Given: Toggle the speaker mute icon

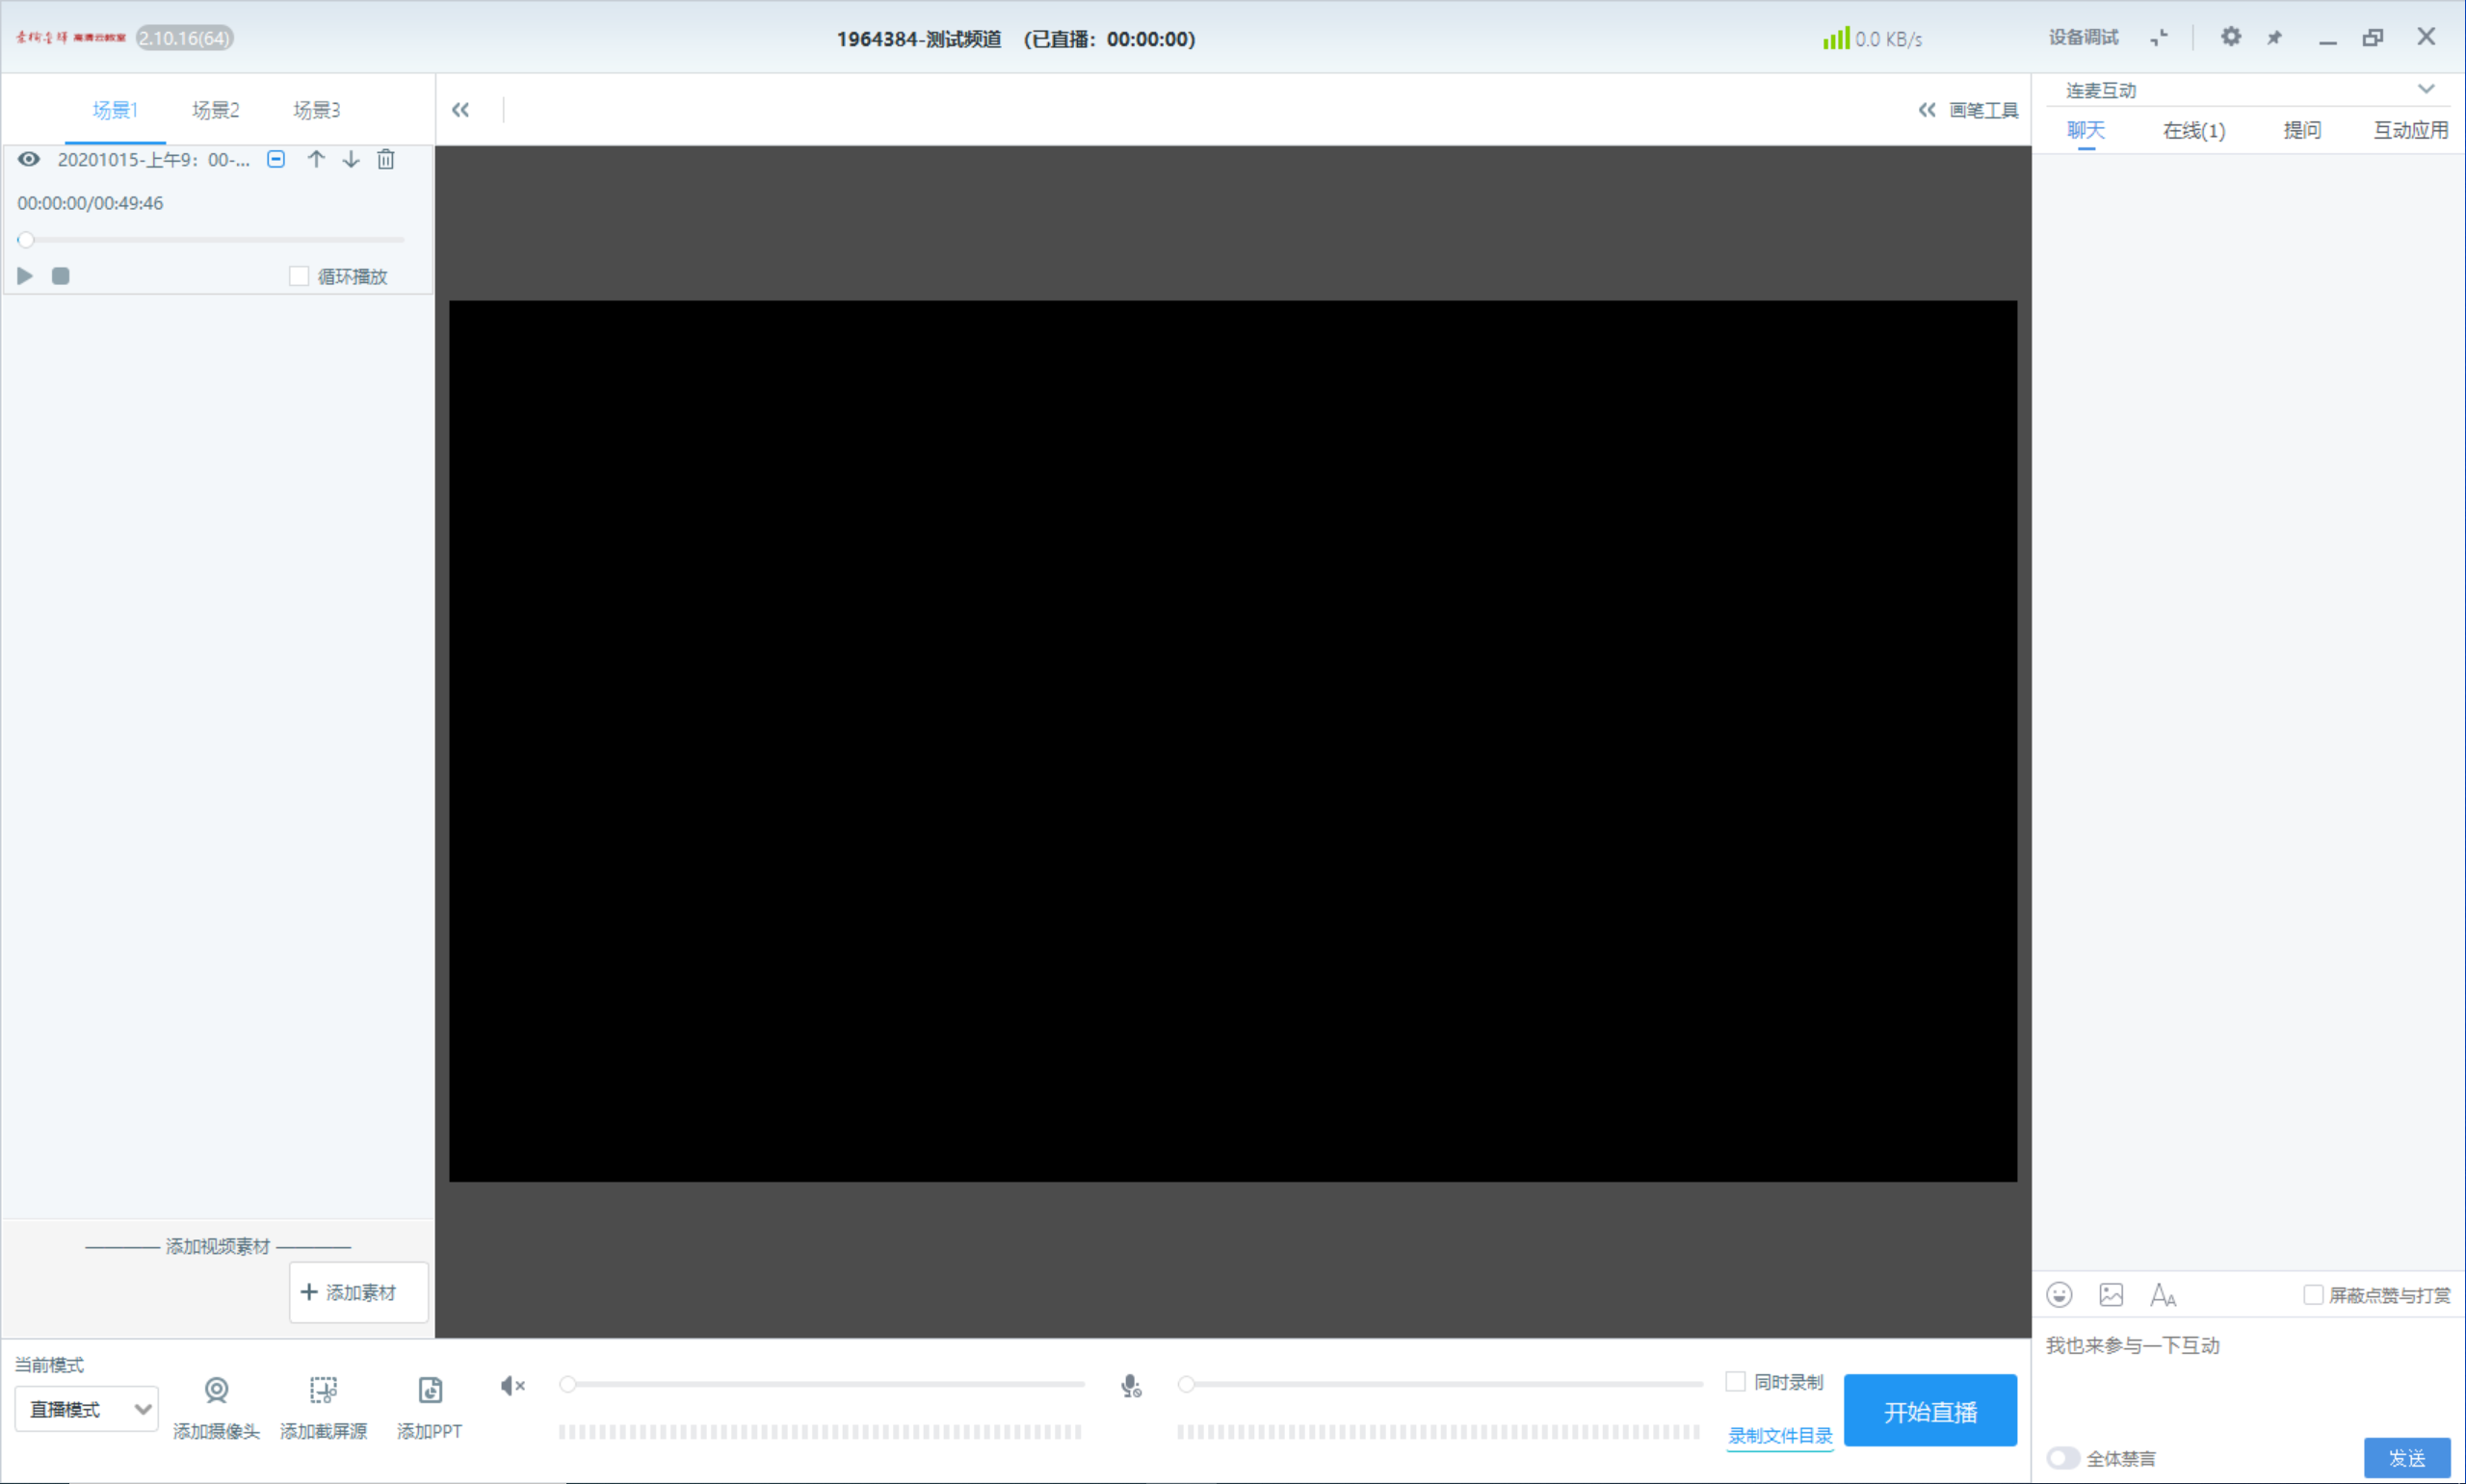Looking at the screenshot, I should (x=513, y=1386).
